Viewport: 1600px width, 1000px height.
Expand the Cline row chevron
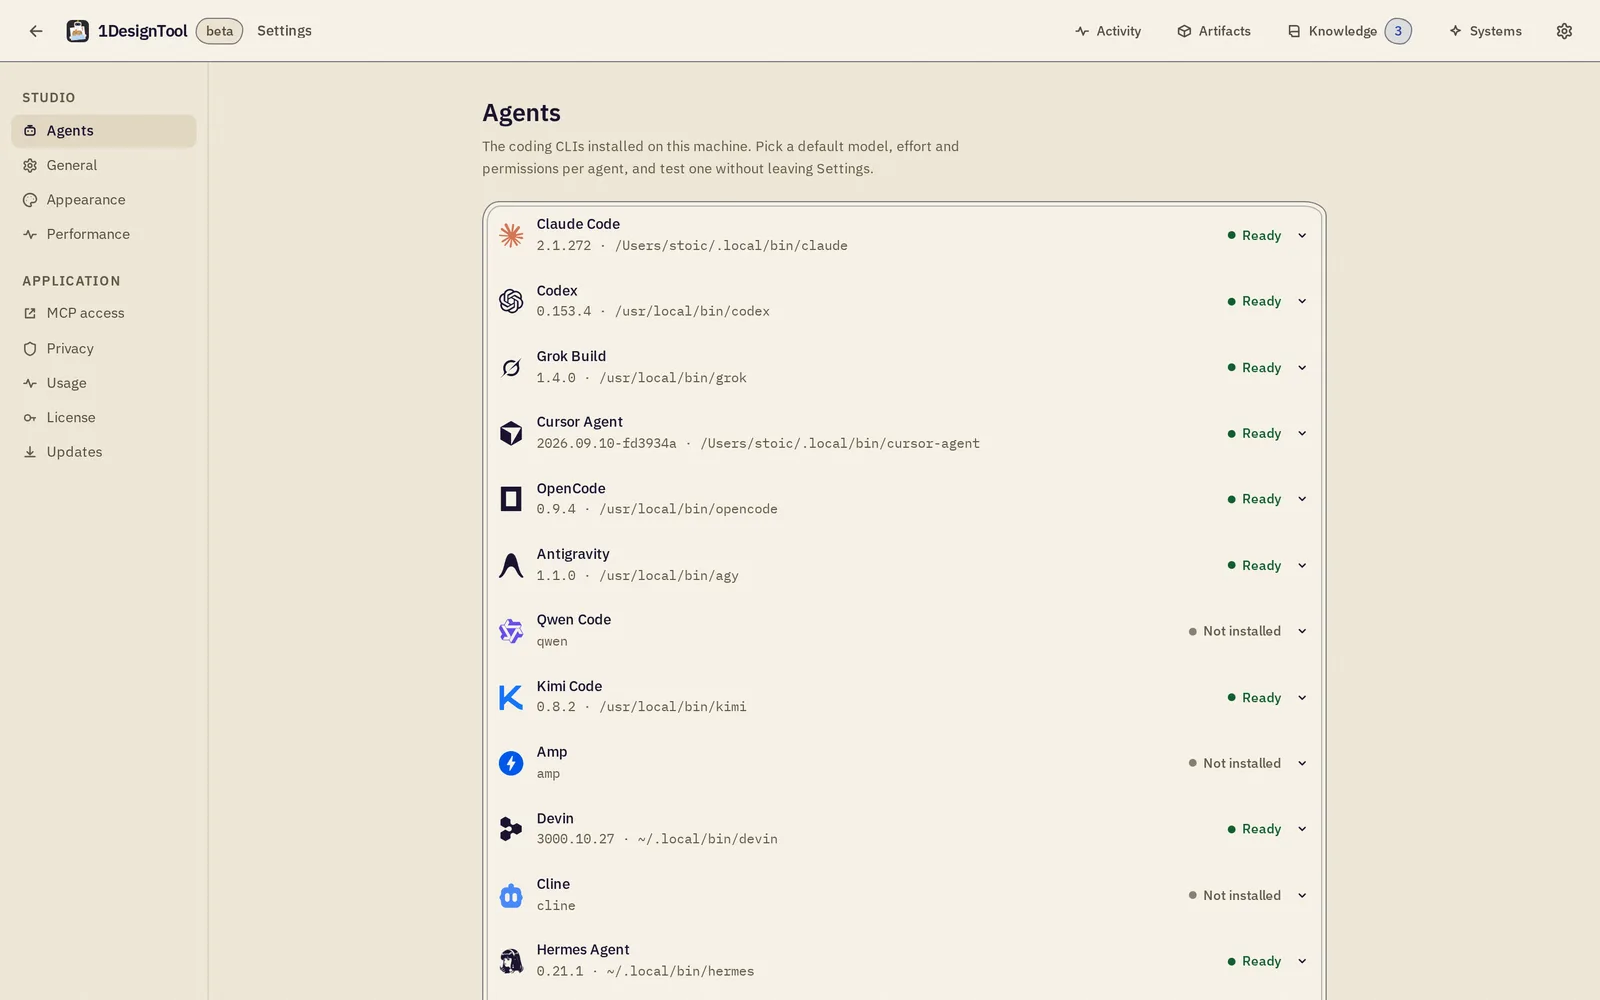tap(1302, 896)
